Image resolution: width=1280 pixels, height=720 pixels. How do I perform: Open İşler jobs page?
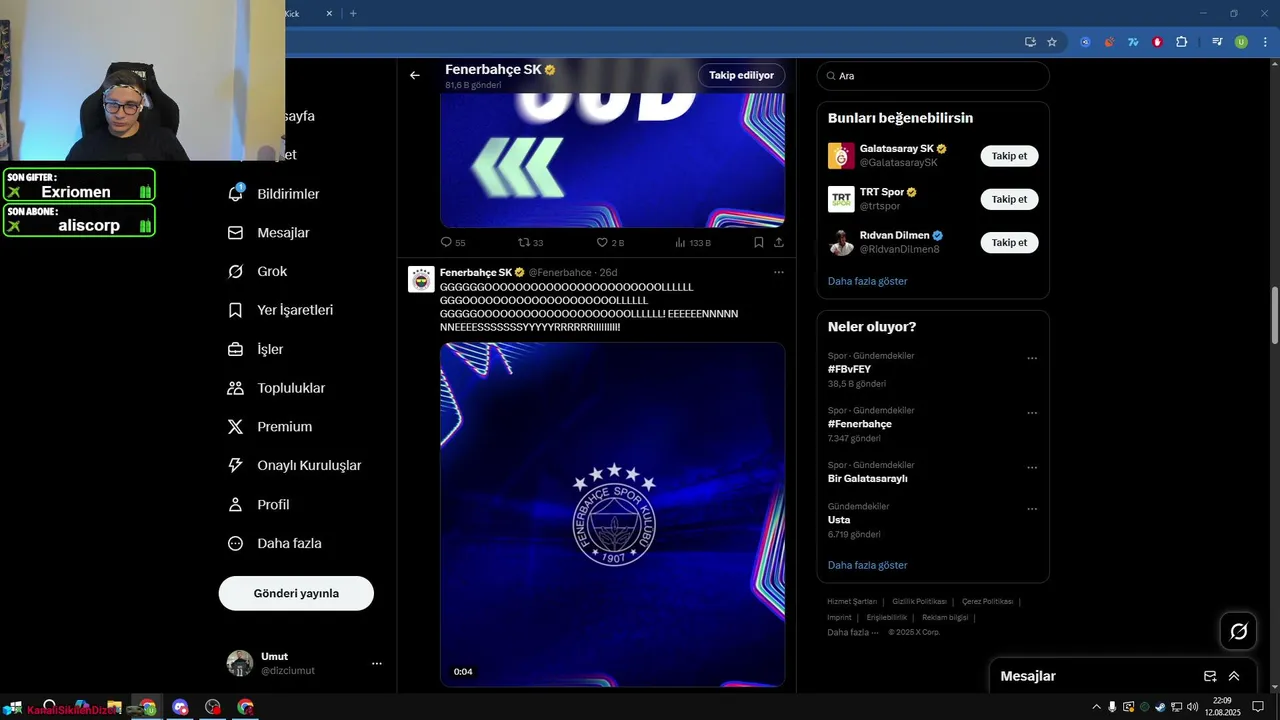tap(256, 349)
